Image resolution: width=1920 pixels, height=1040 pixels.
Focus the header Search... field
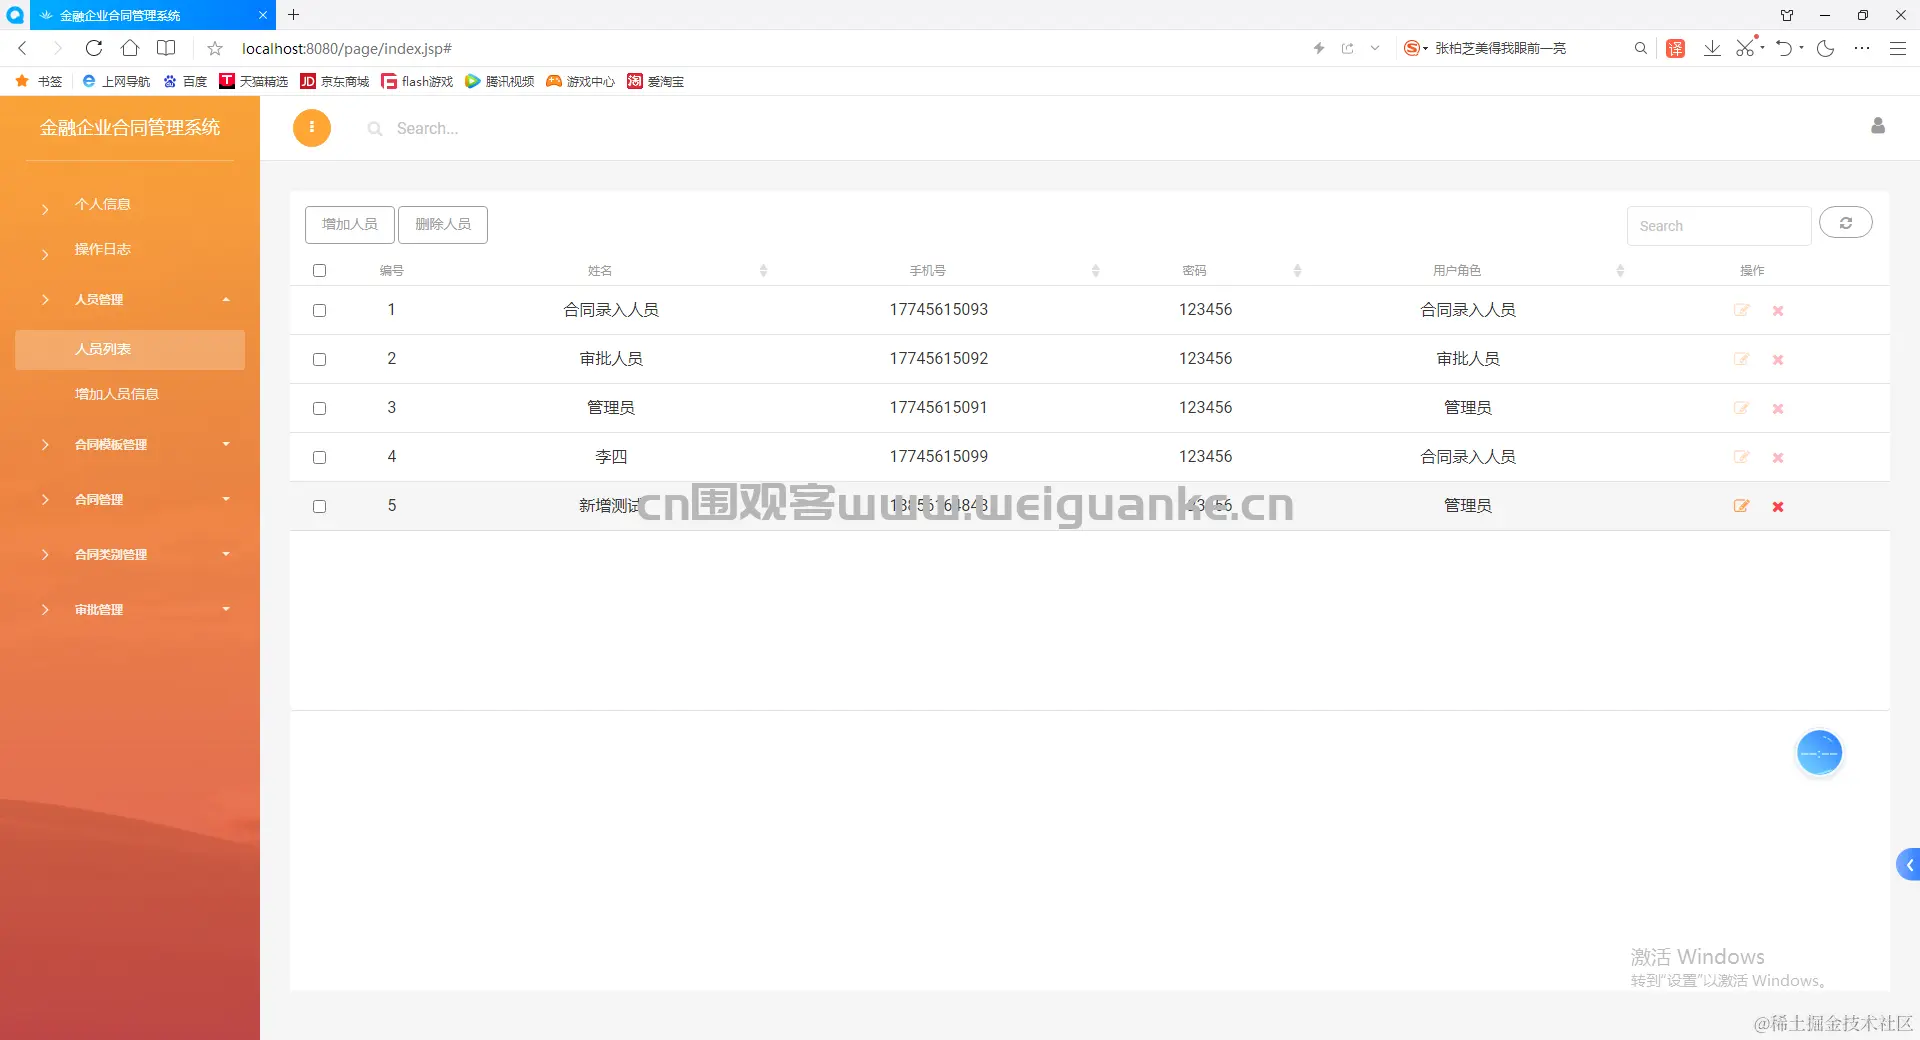pyautogui.click(x=427, y=128)
